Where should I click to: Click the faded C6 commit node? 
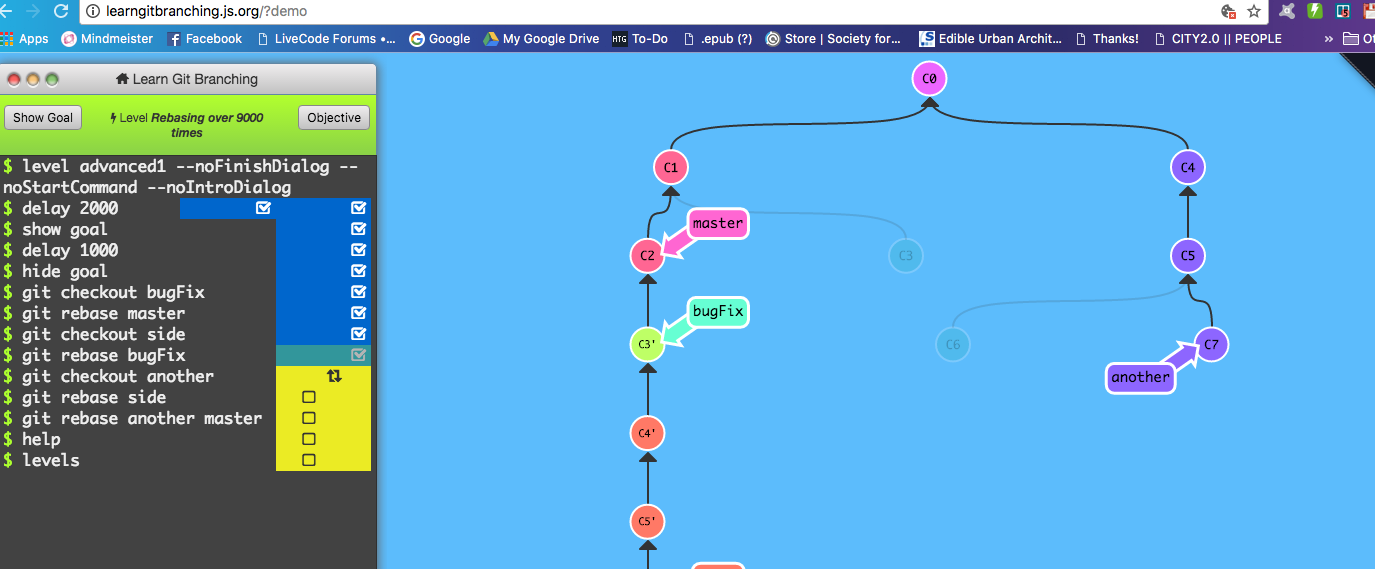pyautogui.click(x=953, y=345)
